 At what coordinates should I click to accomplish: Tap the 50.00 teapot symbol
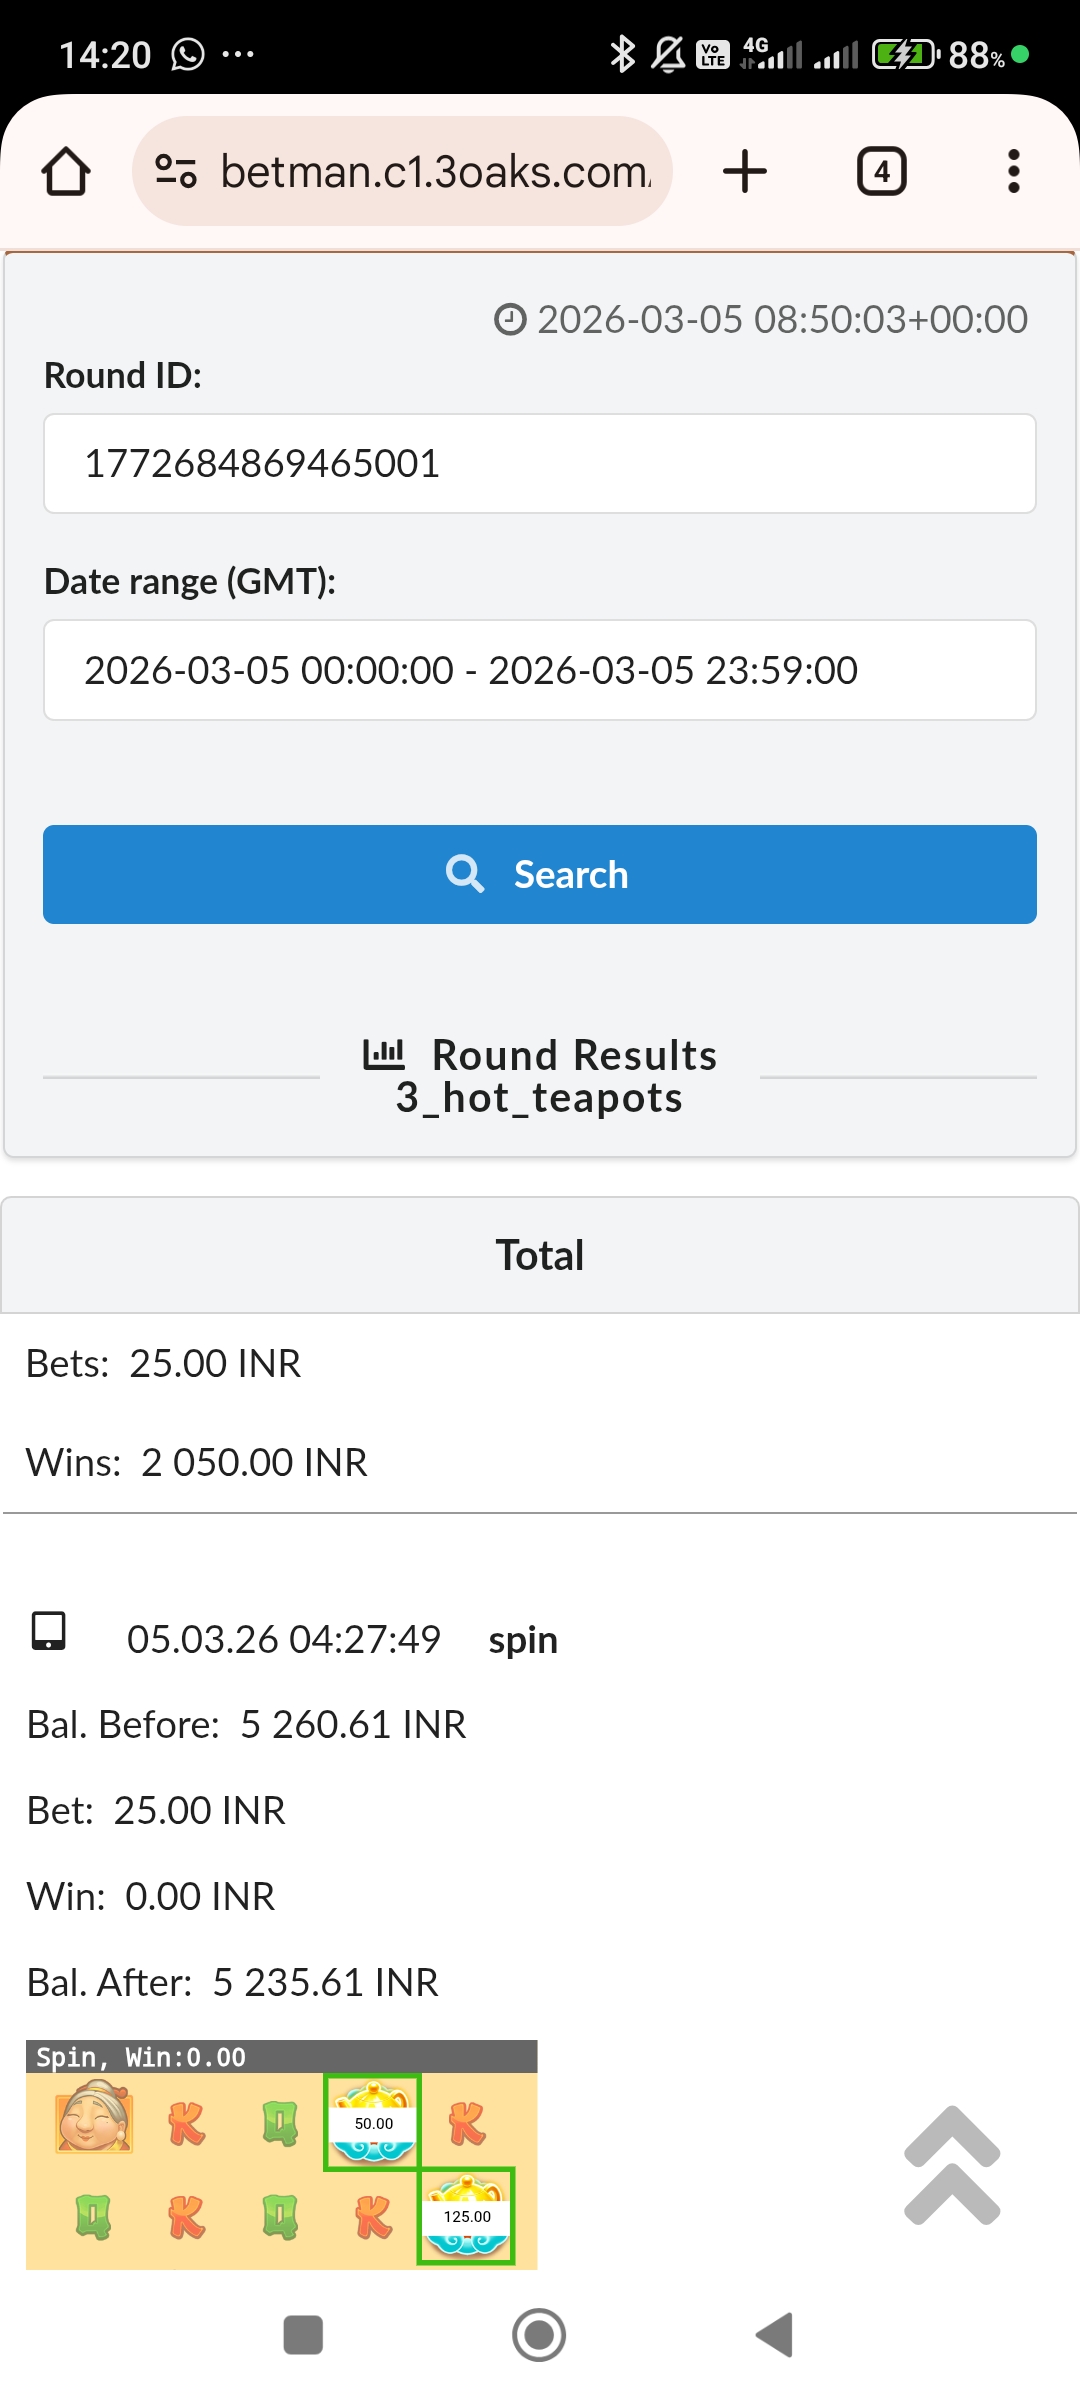373,2121
